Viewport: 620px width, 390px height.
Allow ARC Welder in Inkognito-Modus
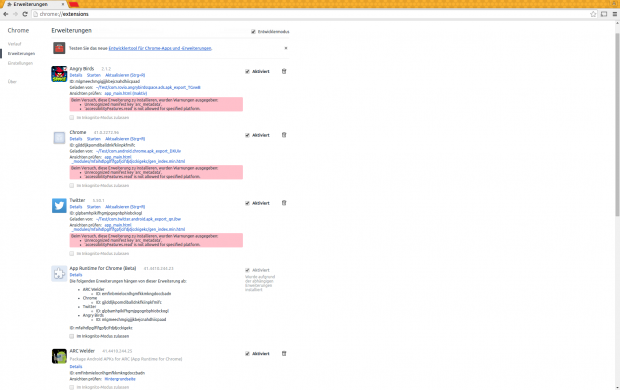coord(72,387)
